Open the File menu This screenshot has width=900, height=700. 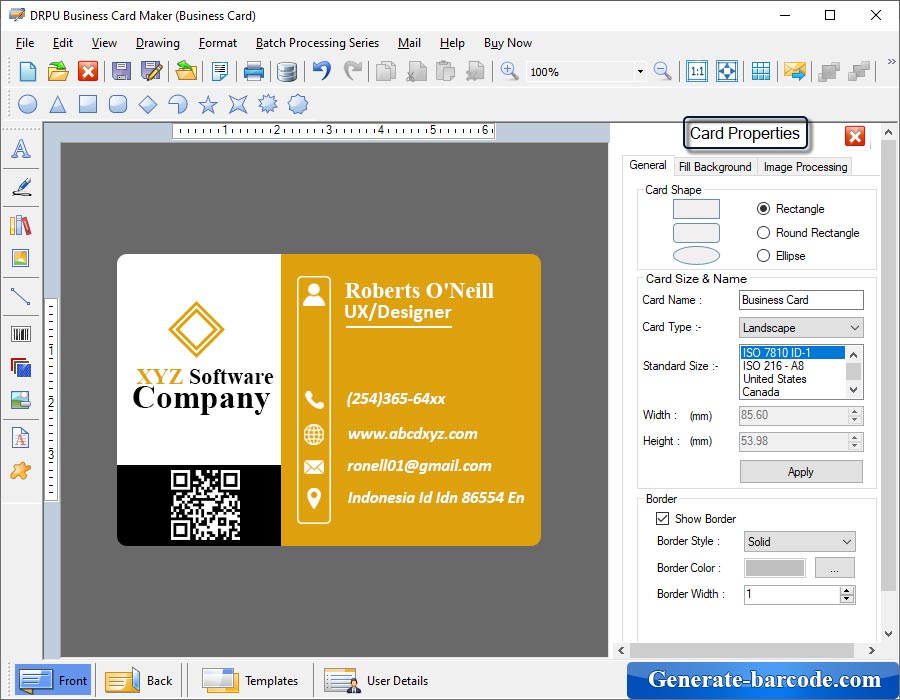[25, 43]
